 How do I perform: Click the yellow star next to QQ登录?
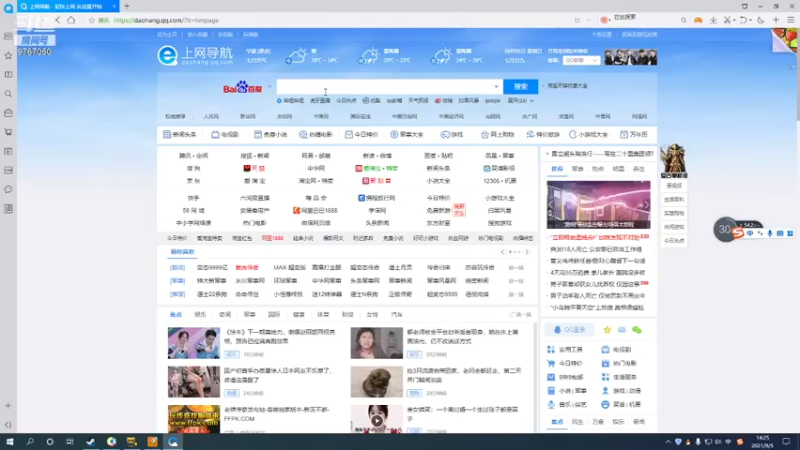[607, 330]
